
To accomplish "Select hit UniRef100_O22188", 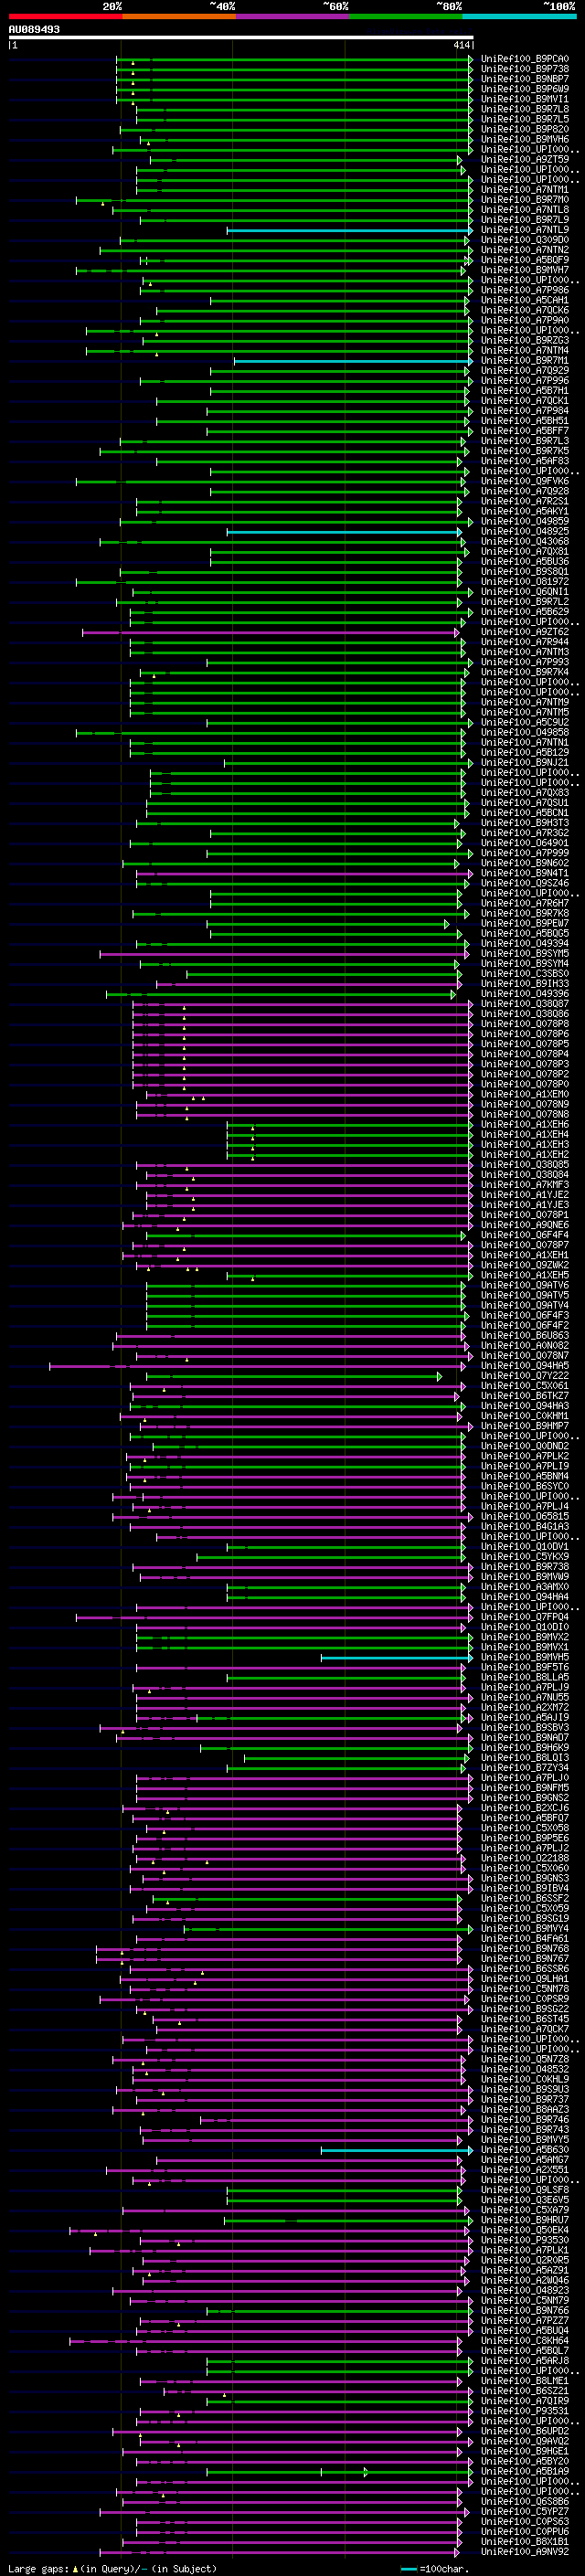I will [524, 1859].
